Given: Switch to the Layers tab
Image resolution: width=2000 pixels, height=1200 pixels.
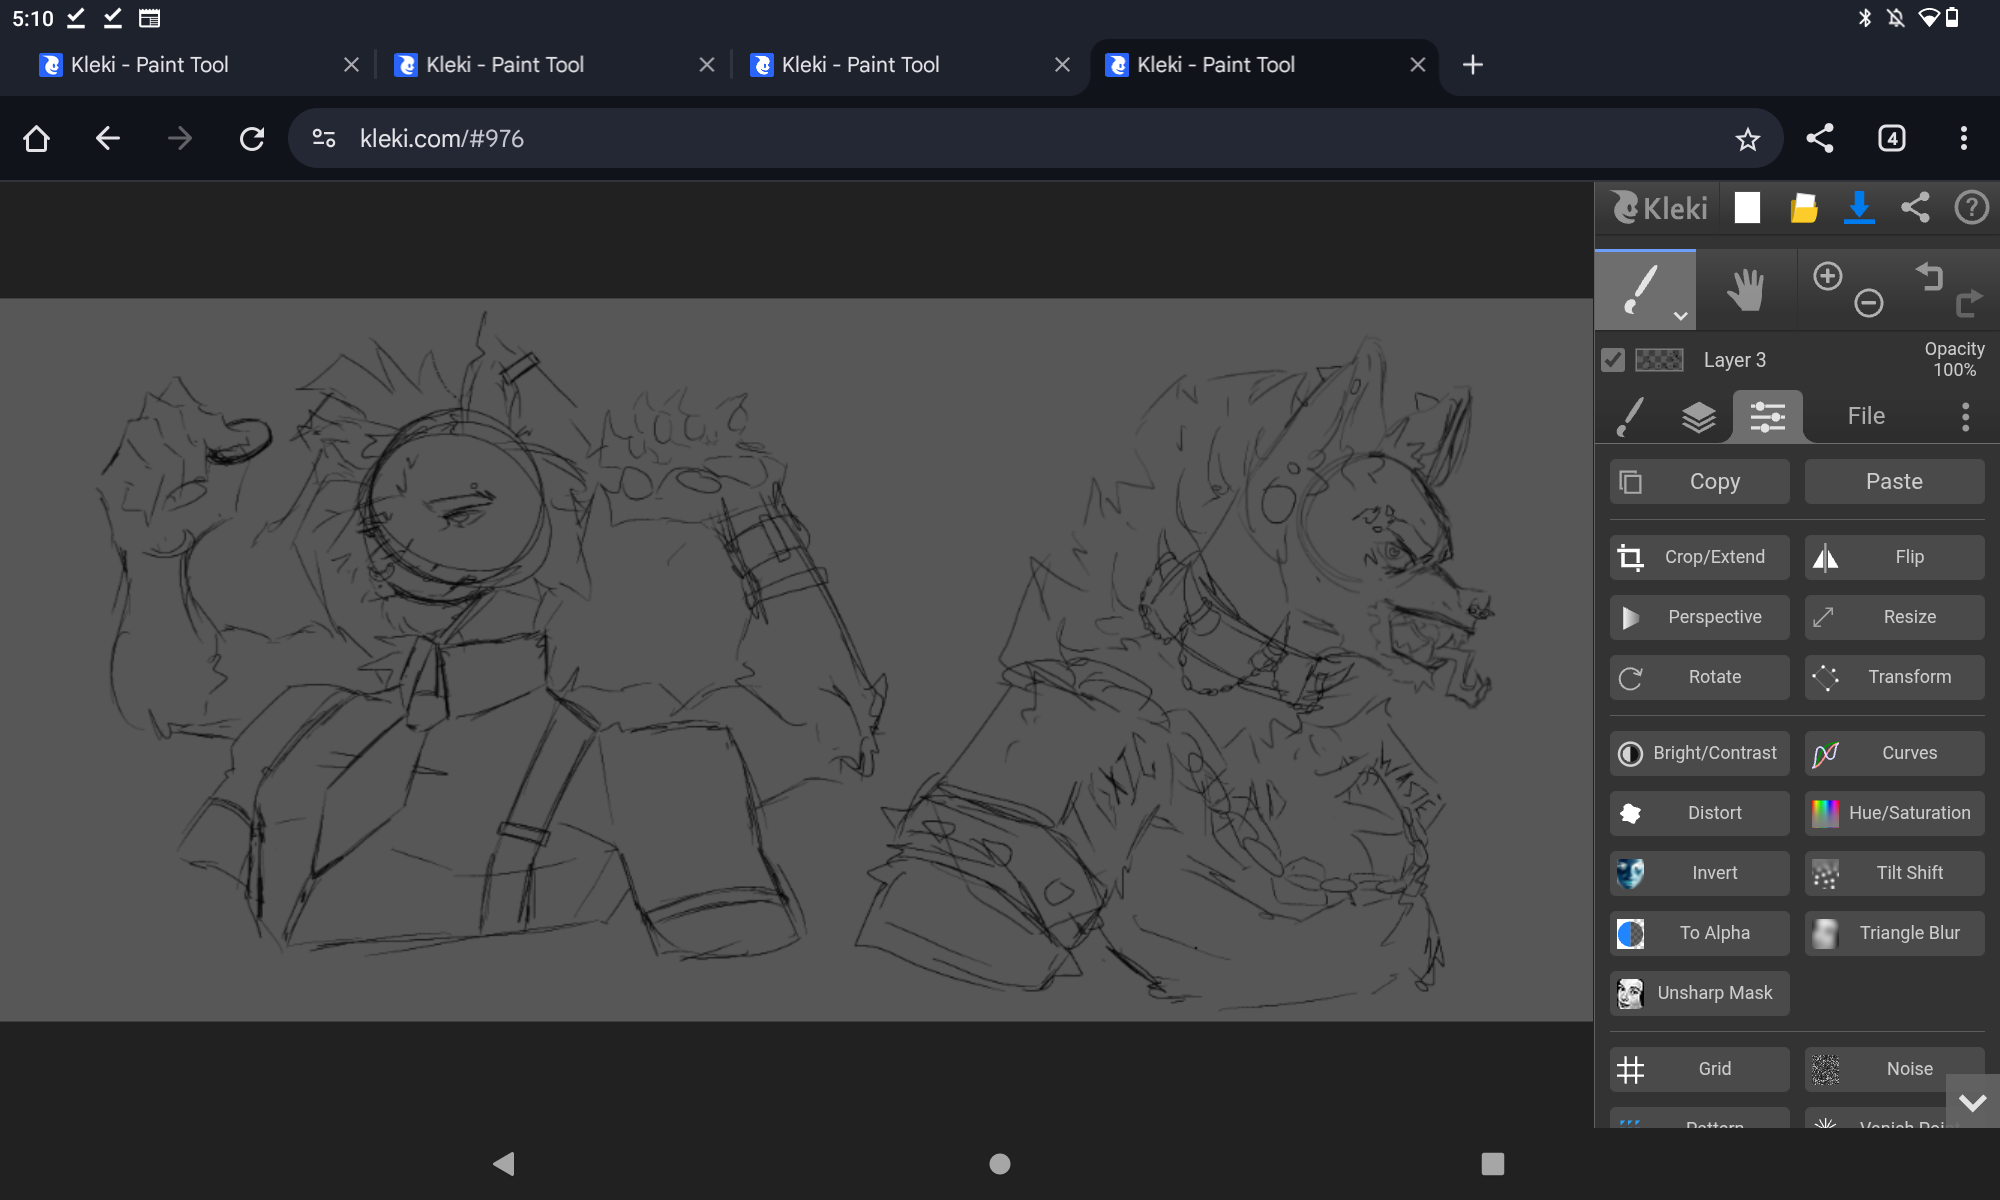Looking at the screenshot, I should (x=1698, y=416).
